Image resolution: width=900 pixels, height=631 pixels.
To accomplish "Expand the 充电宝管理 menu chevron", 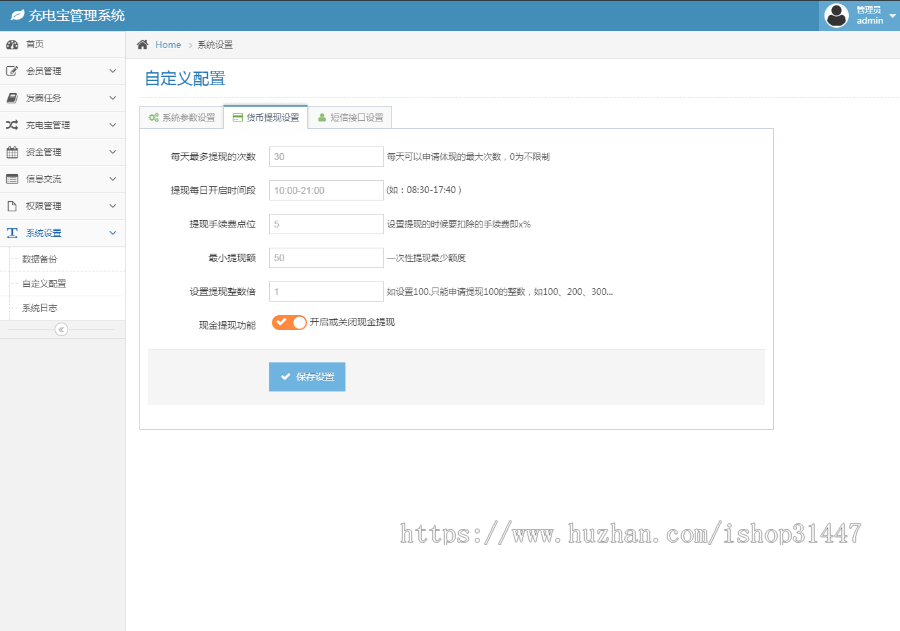I will [x=112, y=125].
